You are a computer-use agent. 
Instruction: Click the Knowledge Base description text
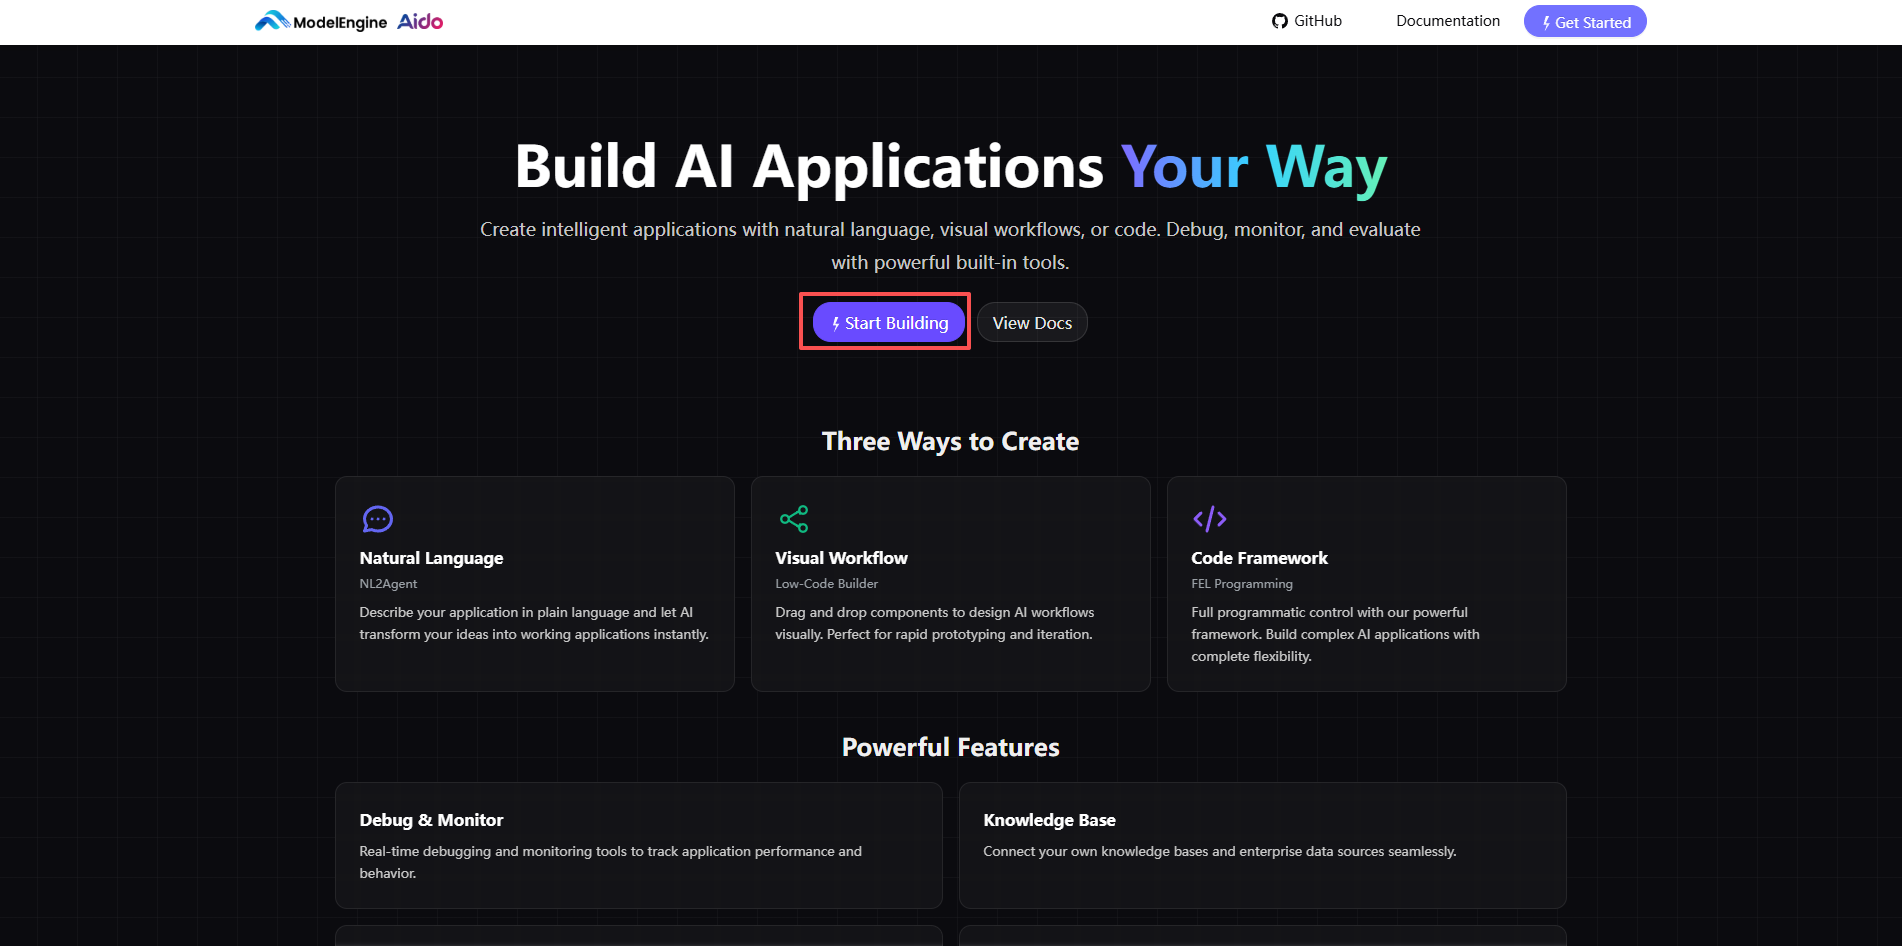pos(1219,851)
